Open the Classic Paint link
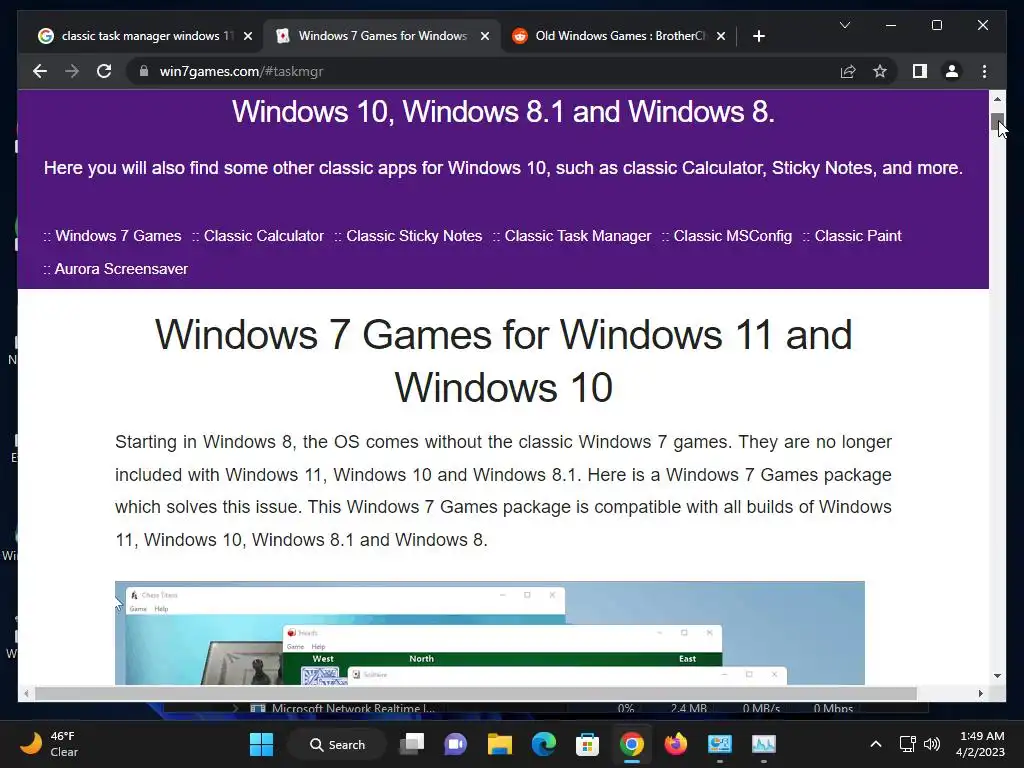 point(857,236)
